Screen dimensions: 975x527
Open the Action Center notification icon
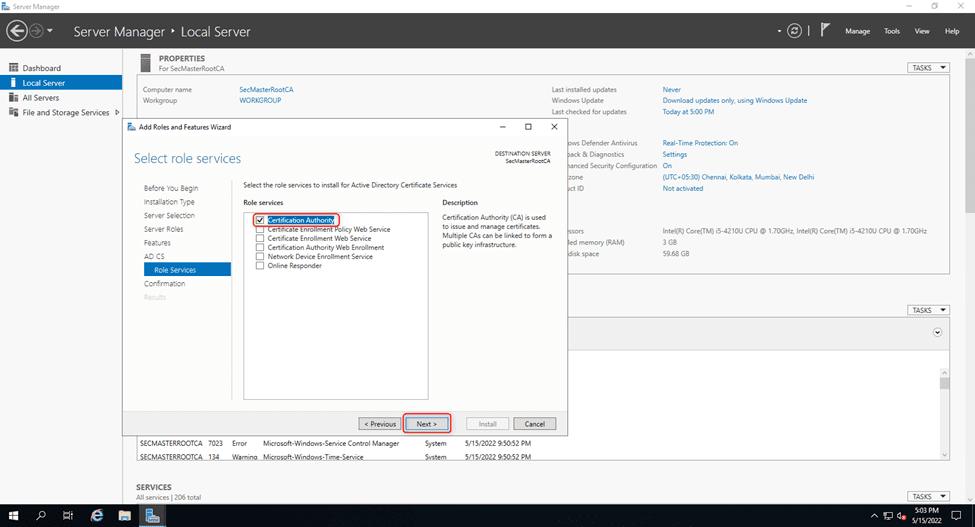[x=956, y=516]
